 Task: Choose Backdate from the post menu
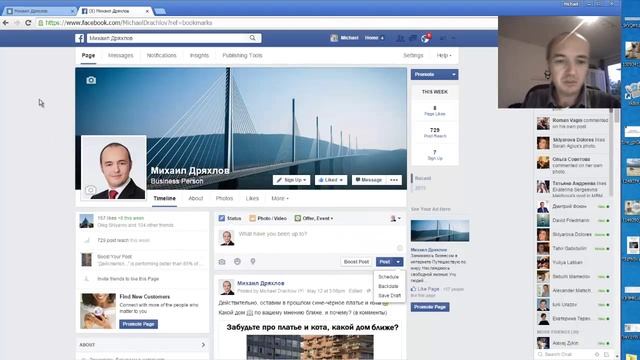(x=388, y=286)
